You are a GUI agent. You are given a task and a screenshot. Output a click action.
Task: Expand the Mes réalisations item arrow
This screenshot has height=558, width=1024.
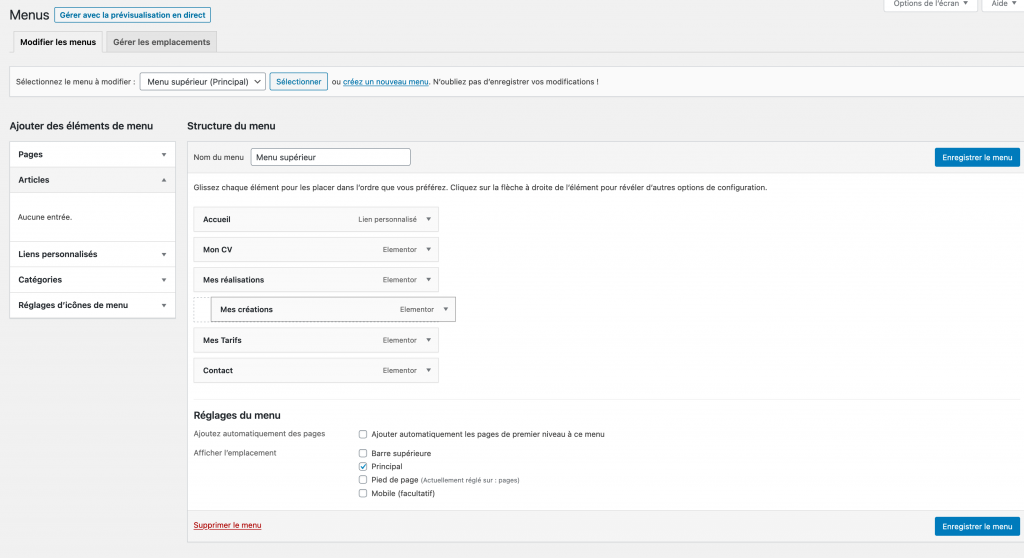pyautogui.click(x=428, y=280)
